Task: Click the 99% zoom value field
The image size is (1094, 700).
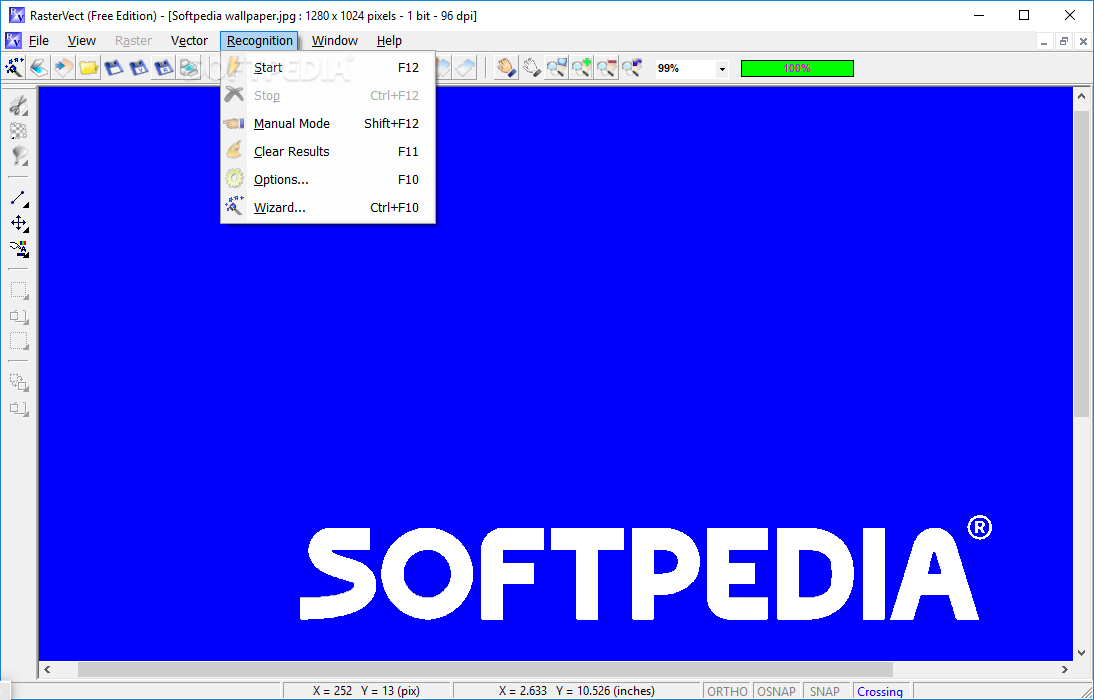Action: pos(685,68)
